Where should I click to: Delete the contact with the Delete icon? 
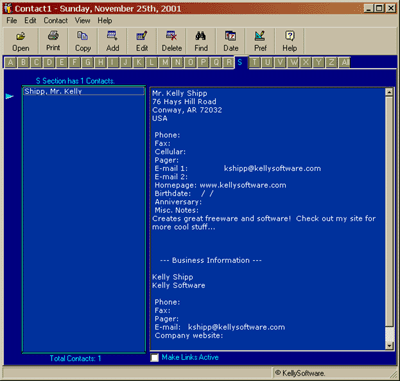point(172,41)
